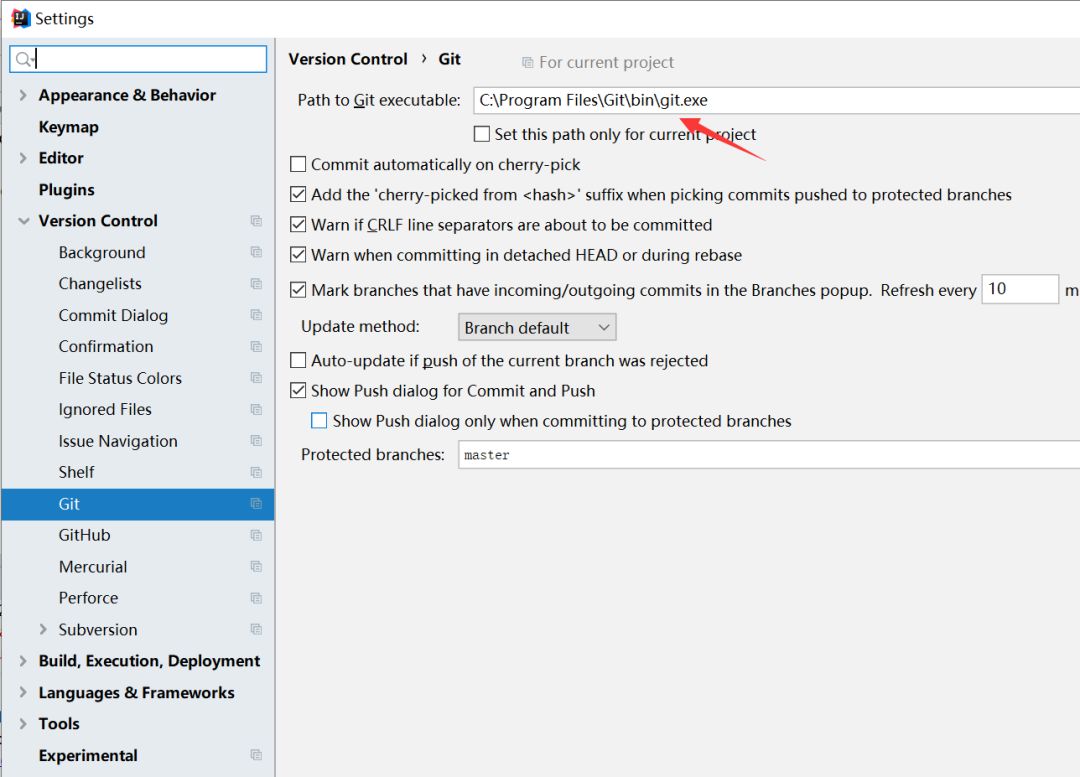Click the search magnifier icon in settings
This screenshot has height=777, width=1080.
tap(24, 59)
